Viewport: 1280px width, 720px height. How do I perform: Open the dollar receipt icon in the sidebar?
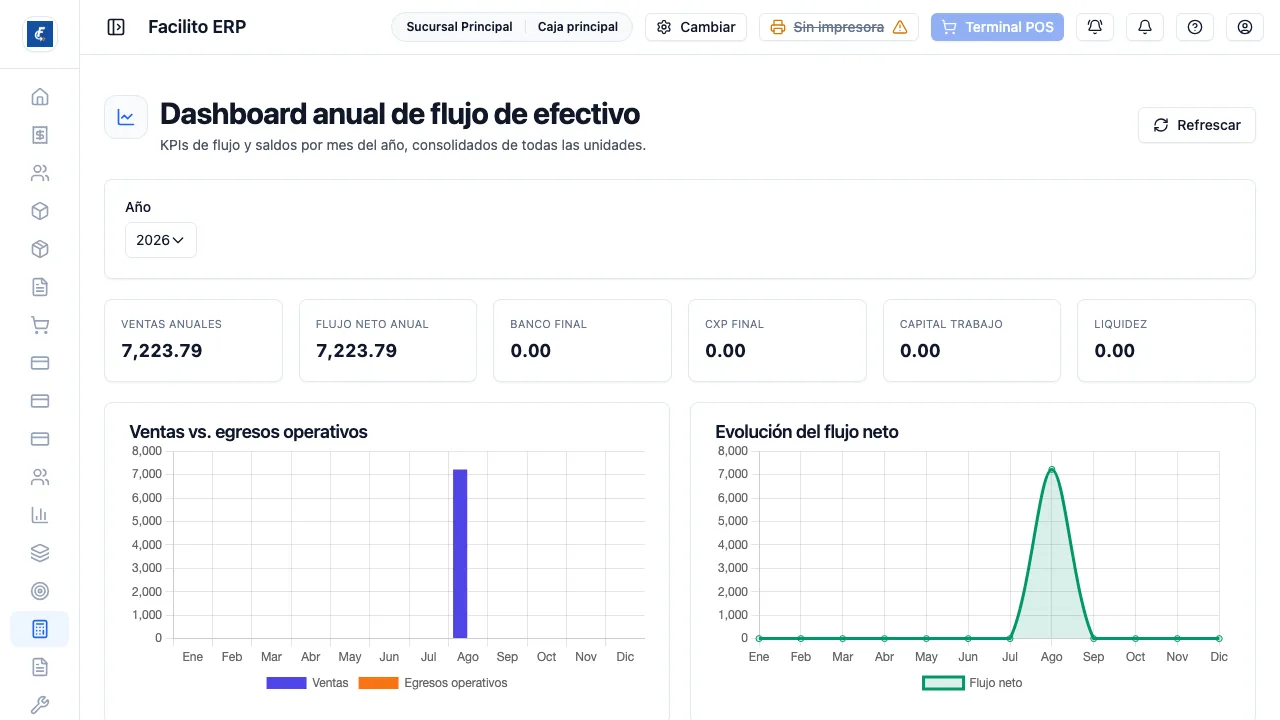(x=40, y=135)
